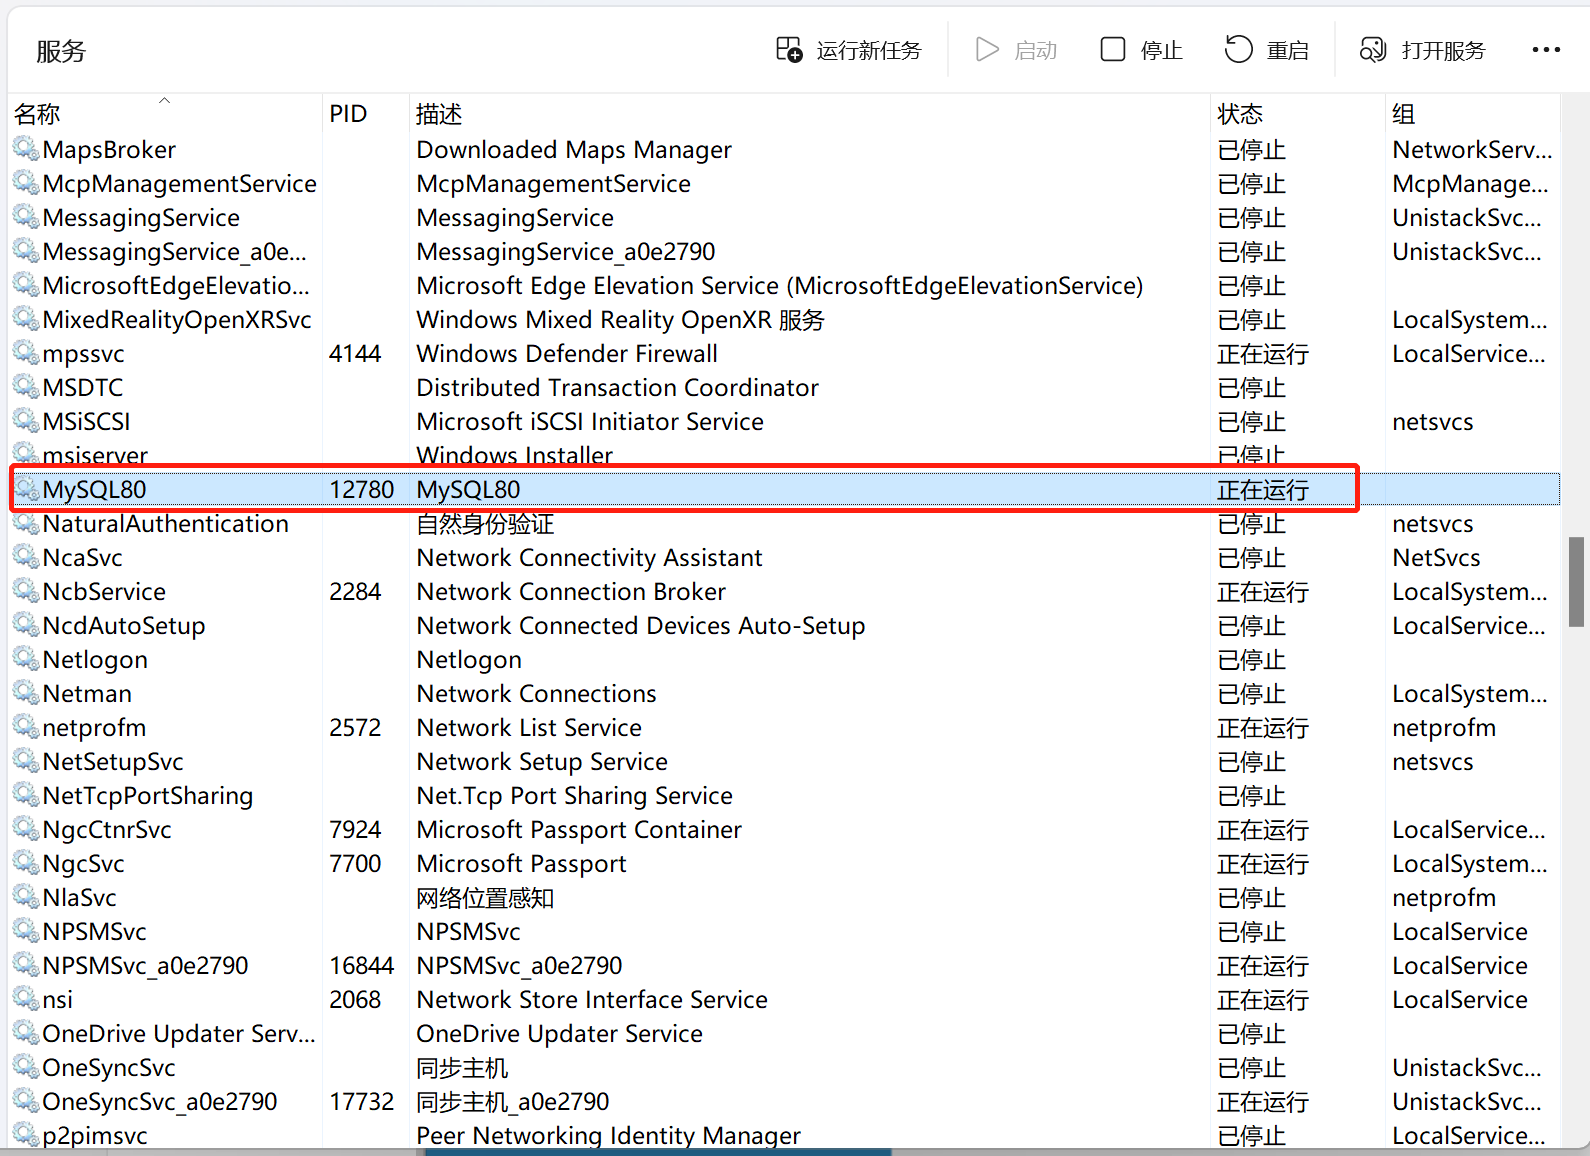Click the 服务 page title
The height and width of the screenshot is (1156, 1590).
point(61,51)
